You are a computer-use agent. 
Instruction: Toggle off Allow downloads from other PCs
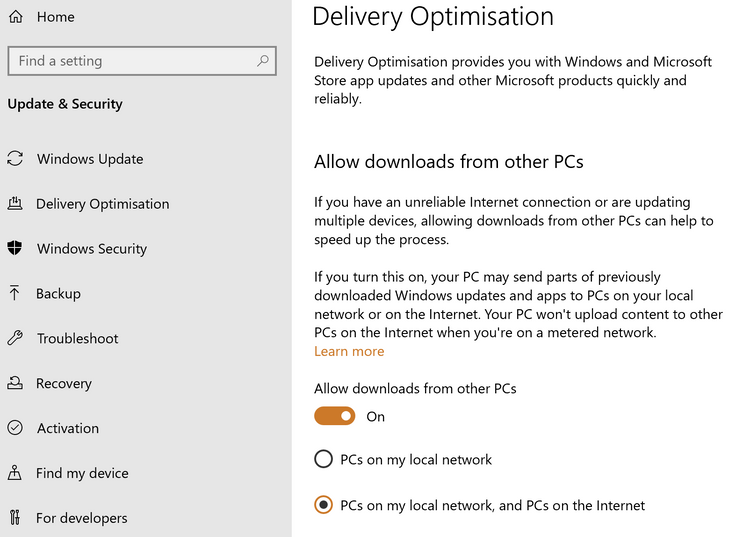[x=334, y=416]
